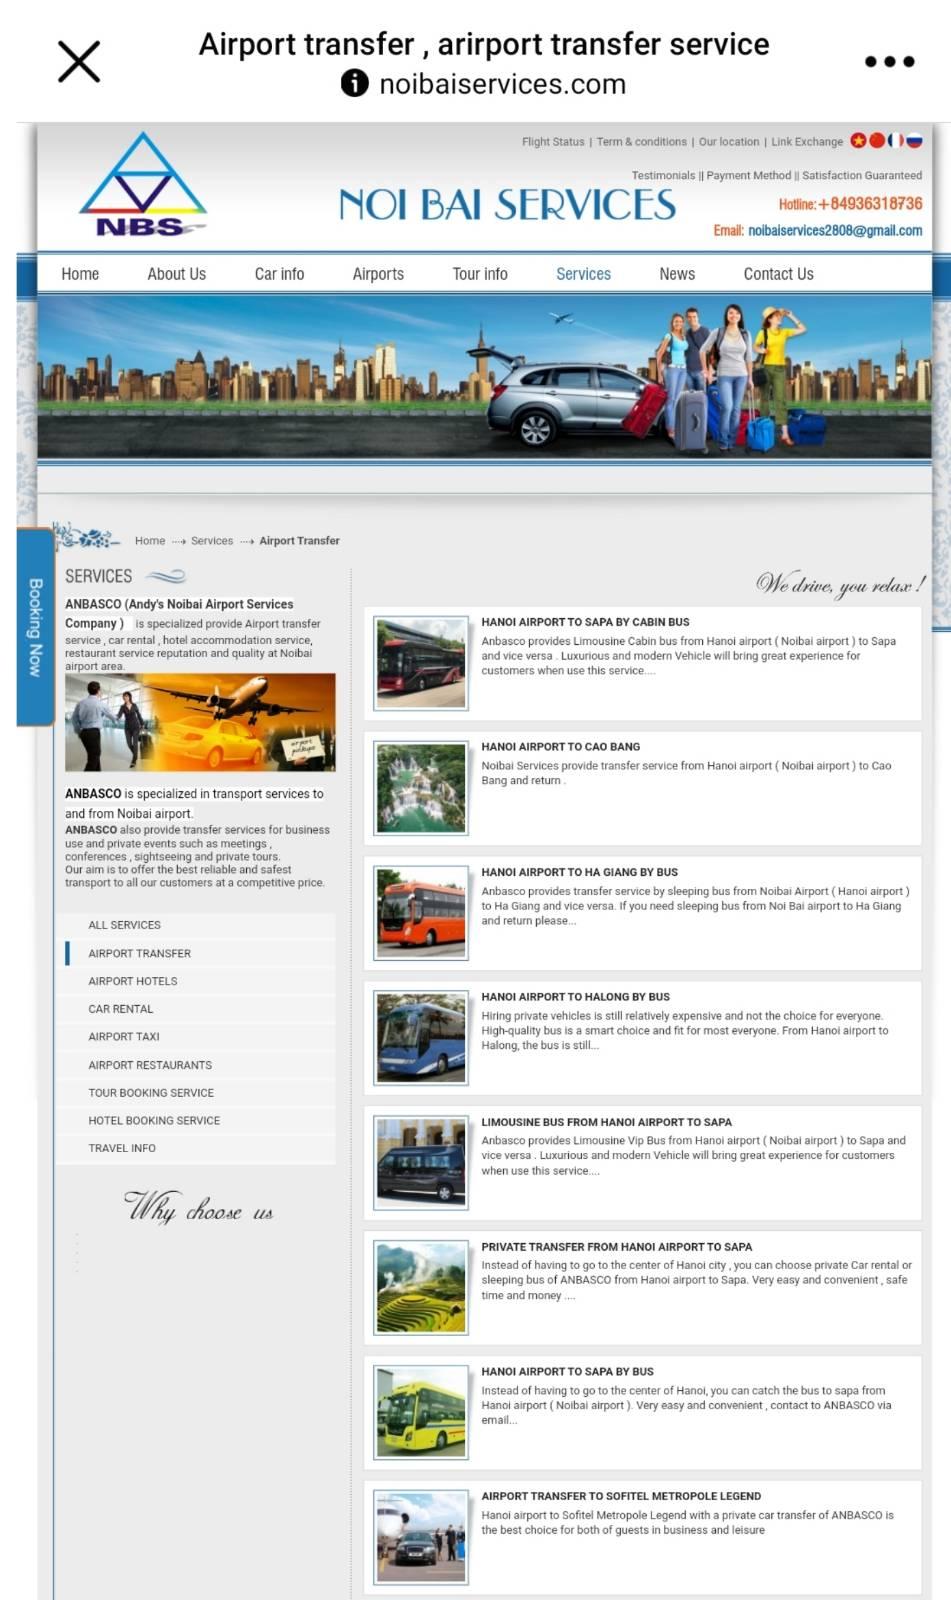Open the Our location link
Screen dimensions: 951x1600
click(729, 142)
